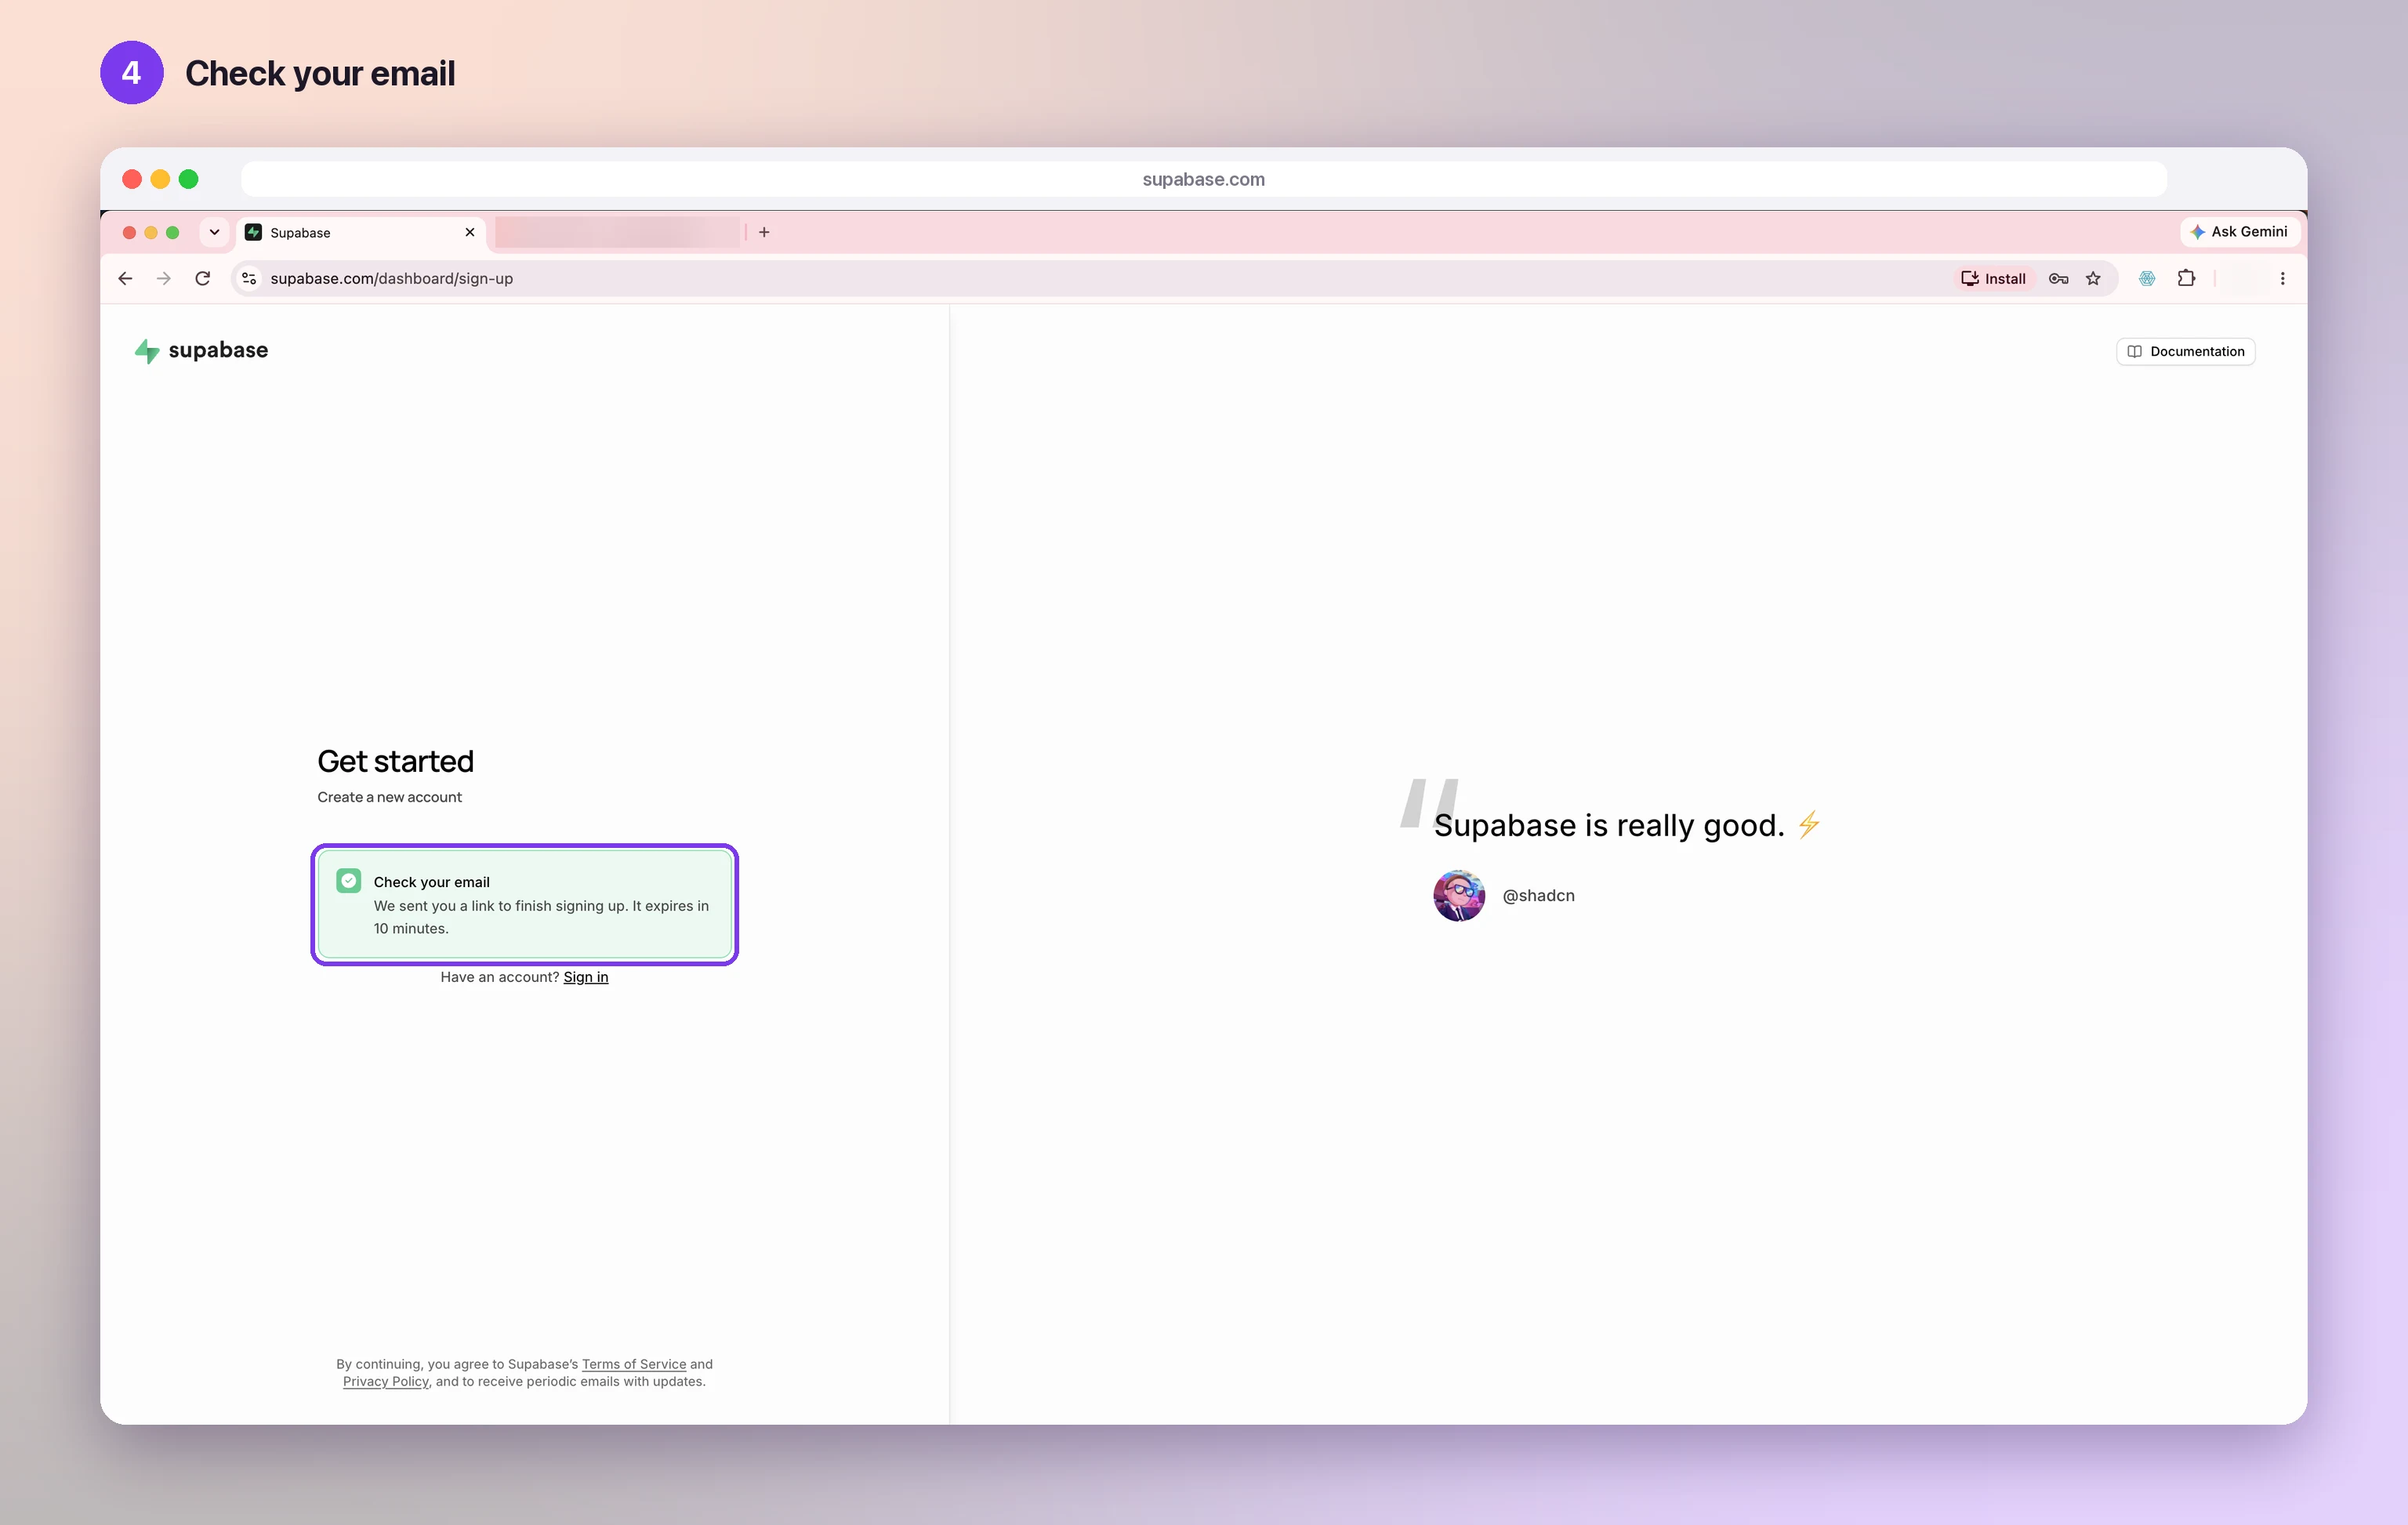Bookmark this page with the star icon
Viewport: 2408px width, 1525px height.
click(x=2093, y=279)
